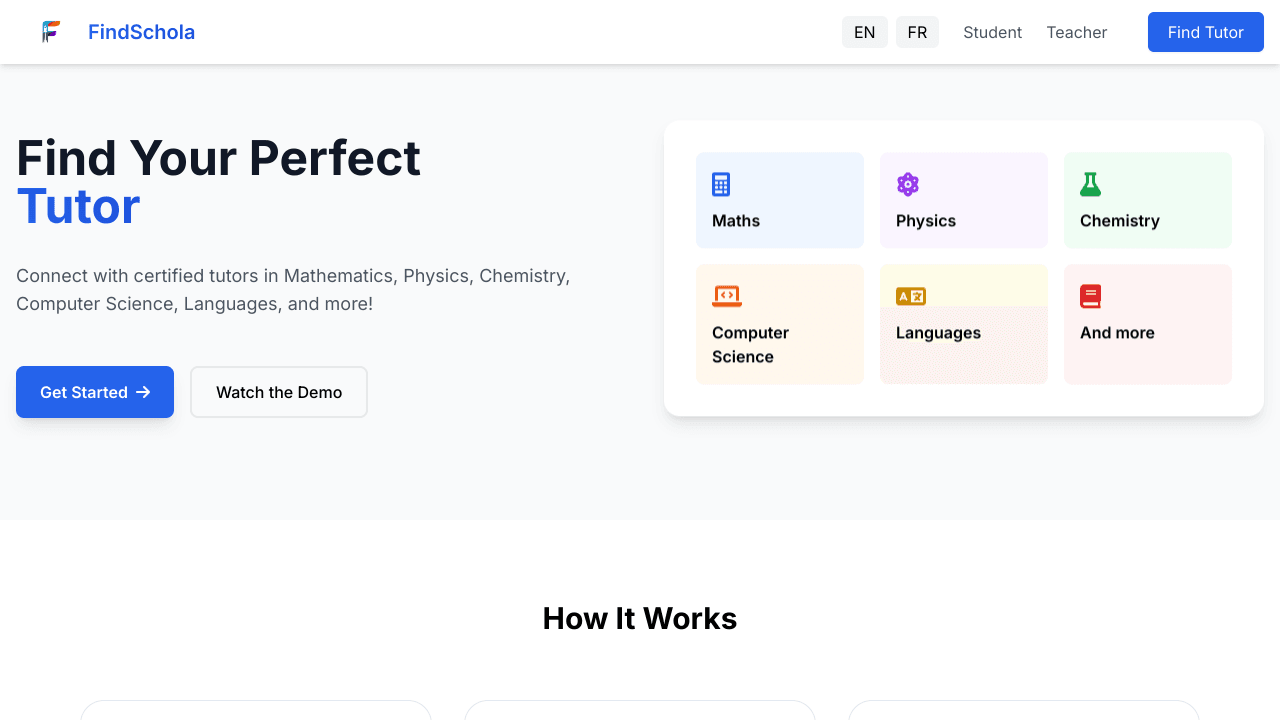The height and width of the screenshot is (720, 1280).
Task: Click the Languages translate icon
Action: pyautogui.click(x=911, y=296)
